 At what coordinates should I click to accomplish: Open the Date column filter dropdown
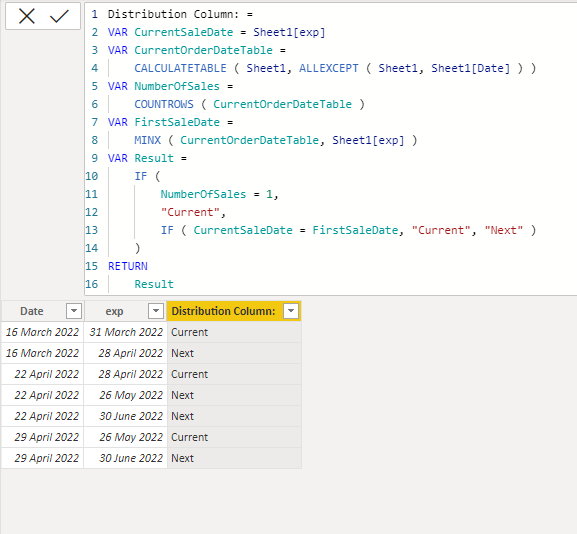[74, 311]
